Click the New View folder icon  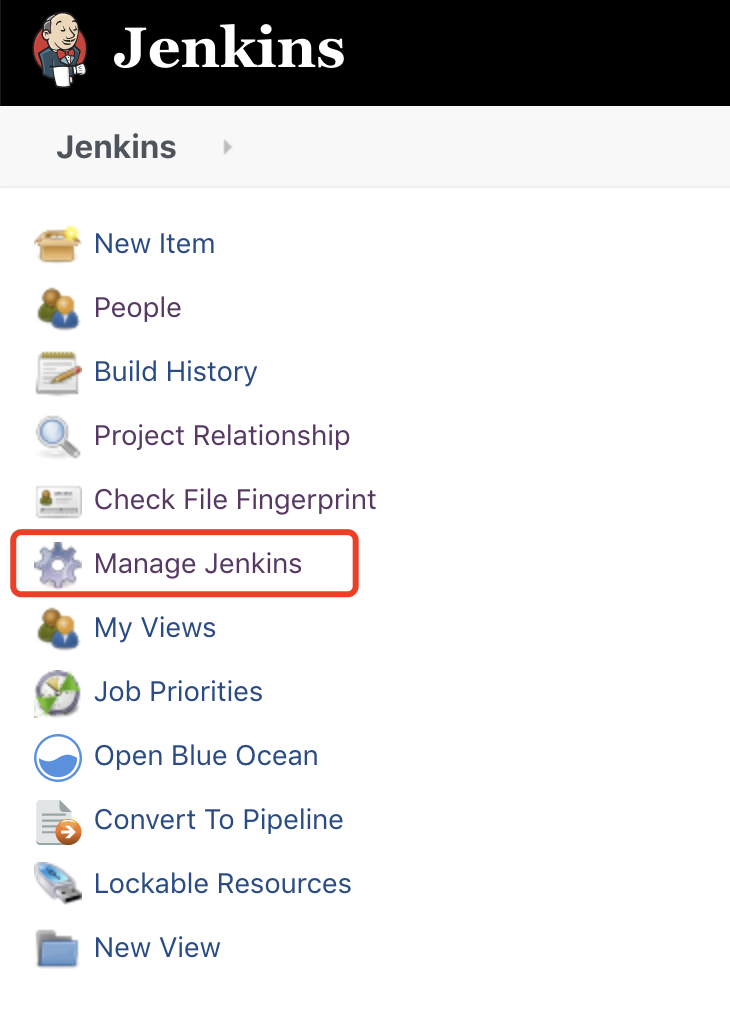tap(57, 948)
